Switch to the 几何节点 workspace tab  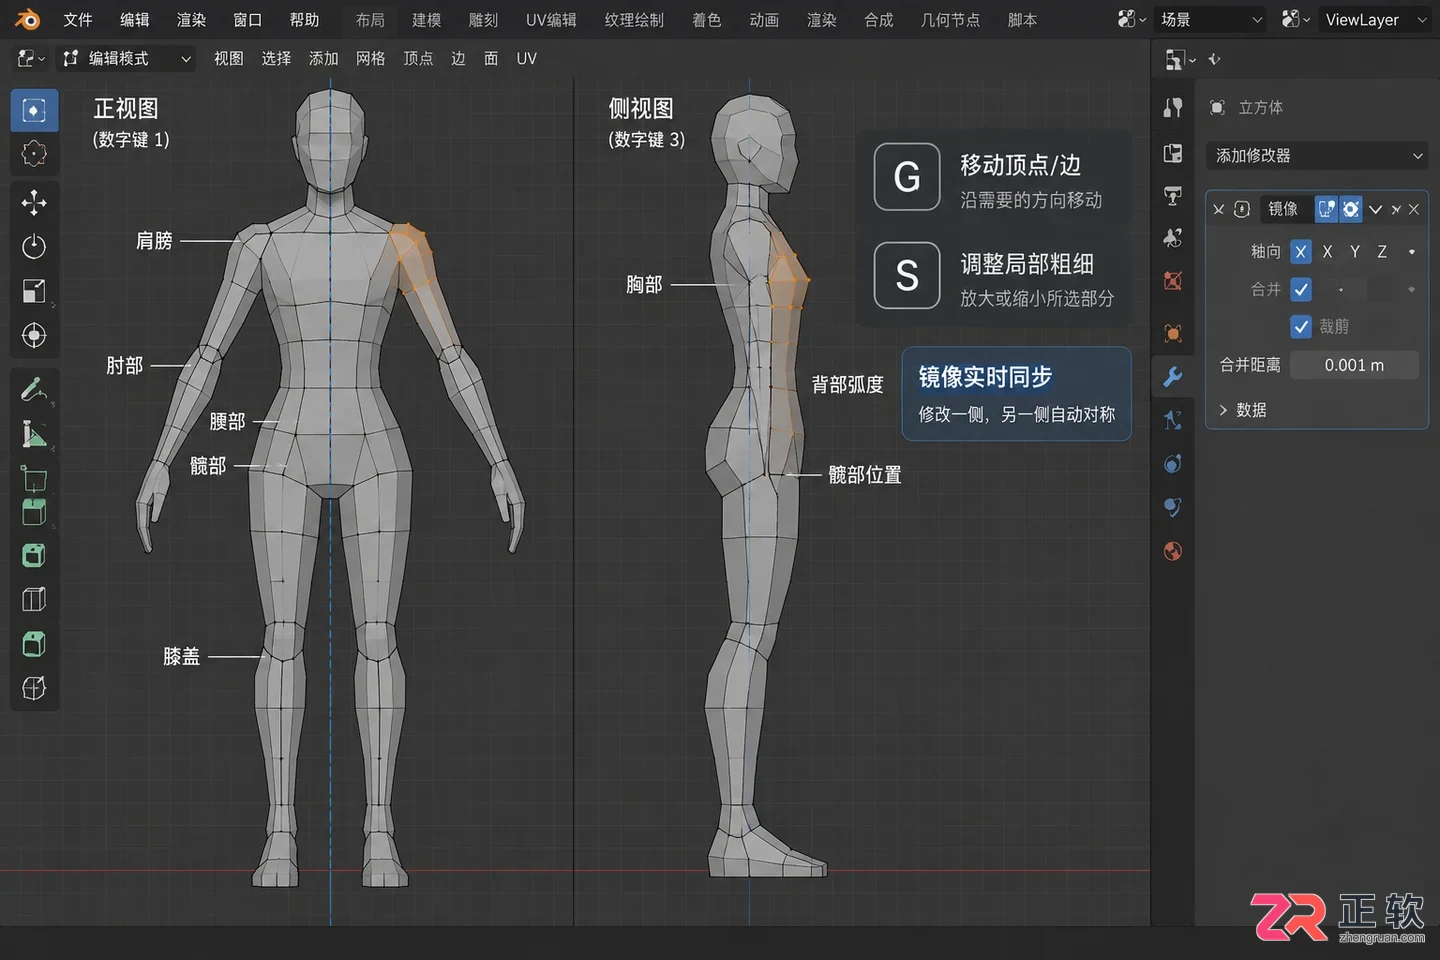pos(950,20)
